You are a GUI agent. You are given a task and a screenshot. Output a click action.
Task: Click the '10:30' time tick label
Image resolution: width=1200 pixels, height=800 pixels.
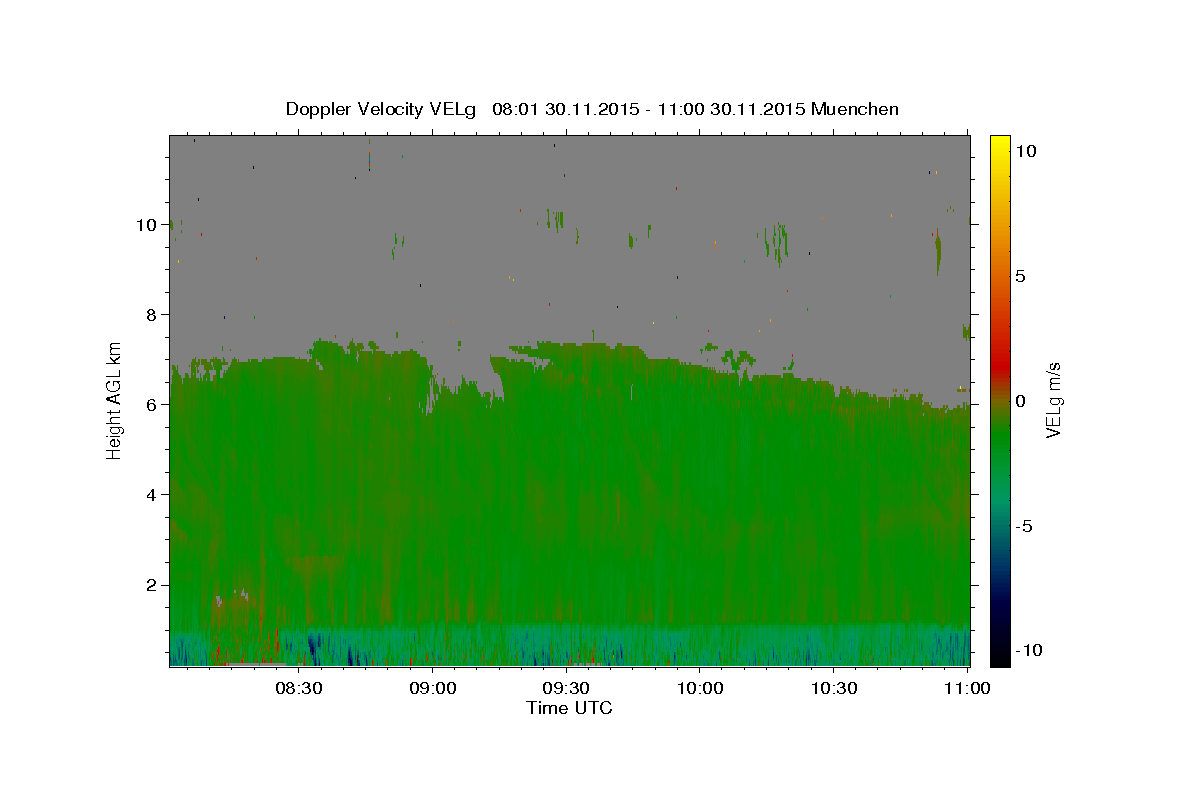[834, 688]
